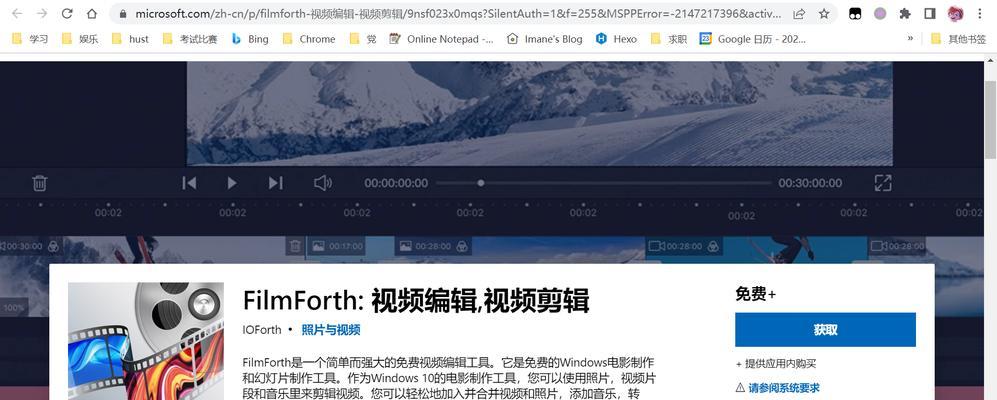This screenshot has width=997, height=400.
Task: Go back to the previous page
Action: (x=17, y=13)
